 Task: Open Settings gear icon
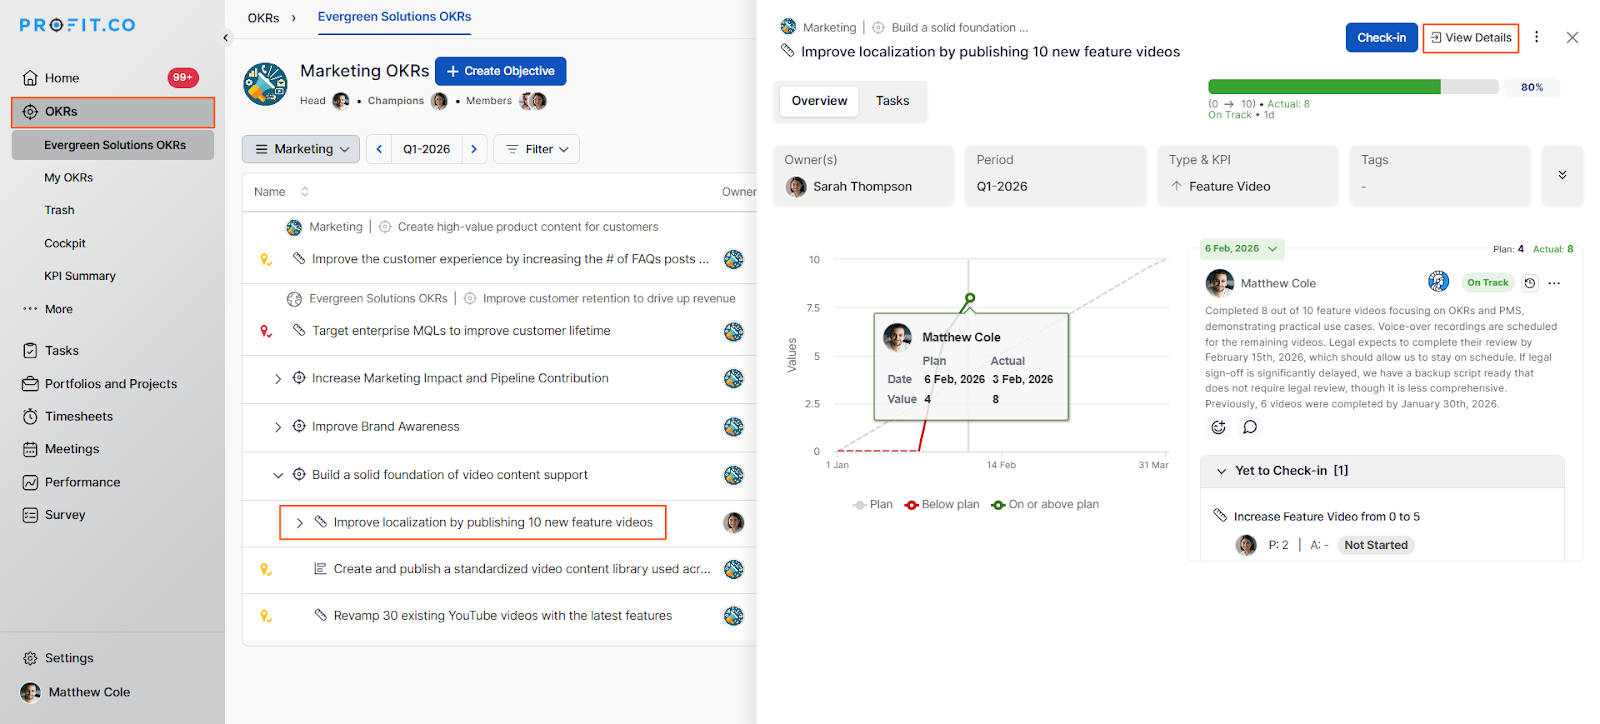pos(30,658)
